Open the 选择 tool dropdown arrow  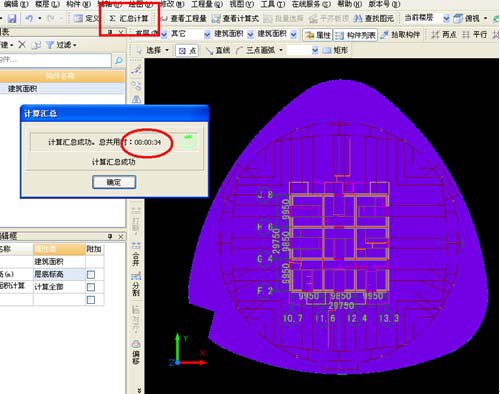coord(167,50)
